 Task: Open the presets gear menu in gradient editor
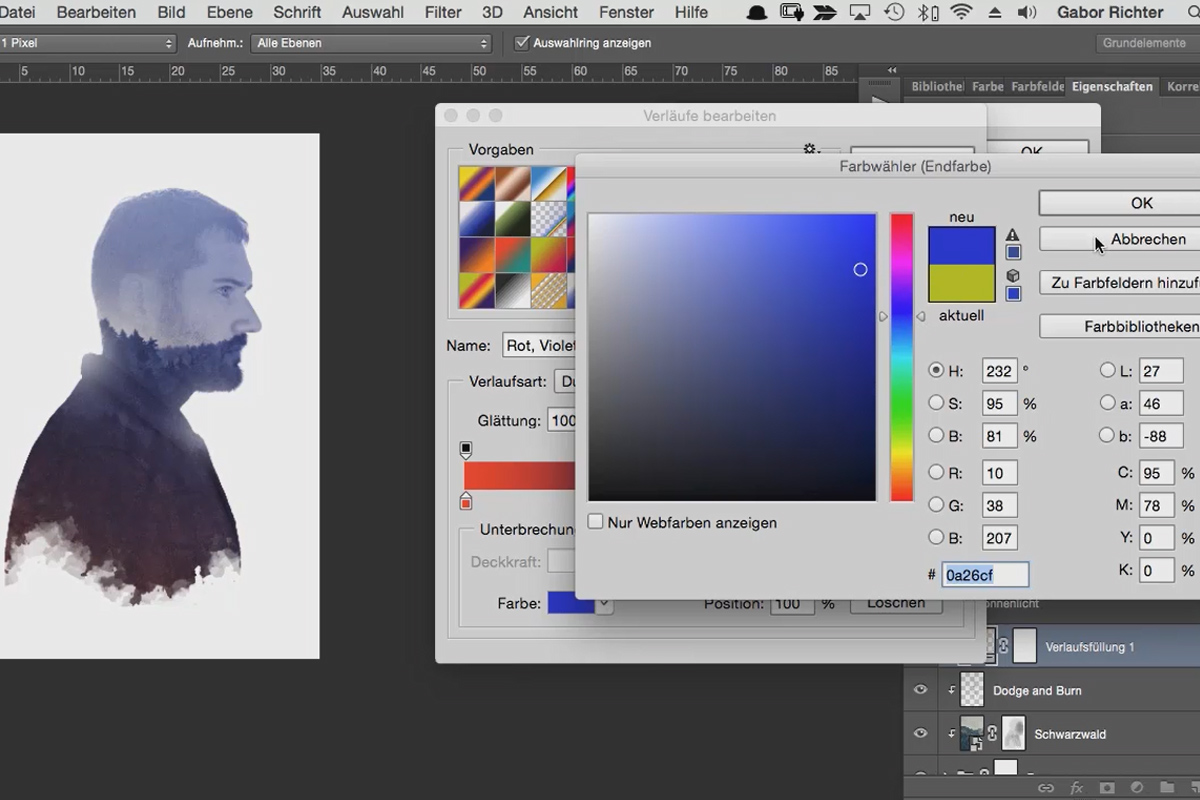[x=811, y=150]
